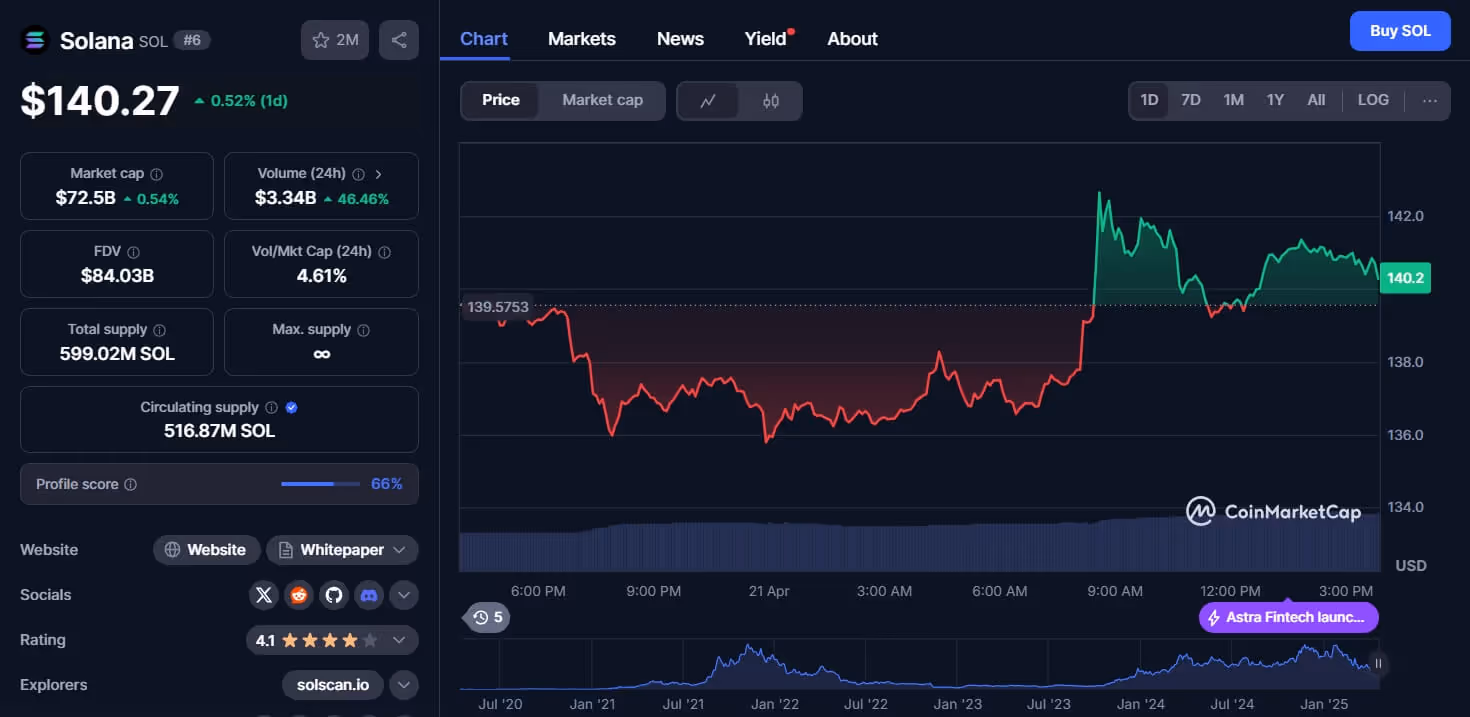Open the About tab
This screenshot has width=1470, height=717.
click(x=852, y=39)
